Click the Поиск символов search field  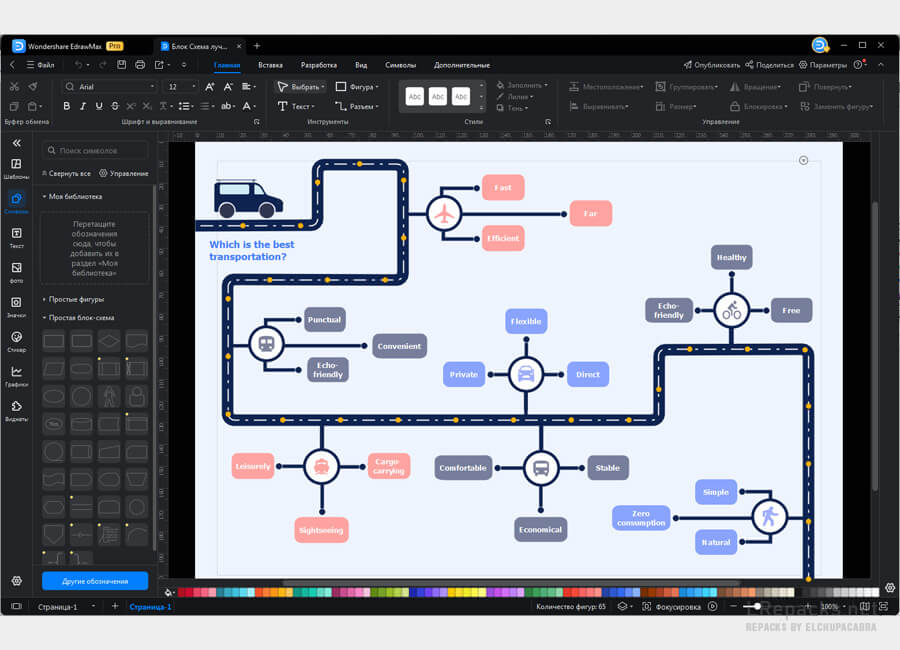(98, 151)
